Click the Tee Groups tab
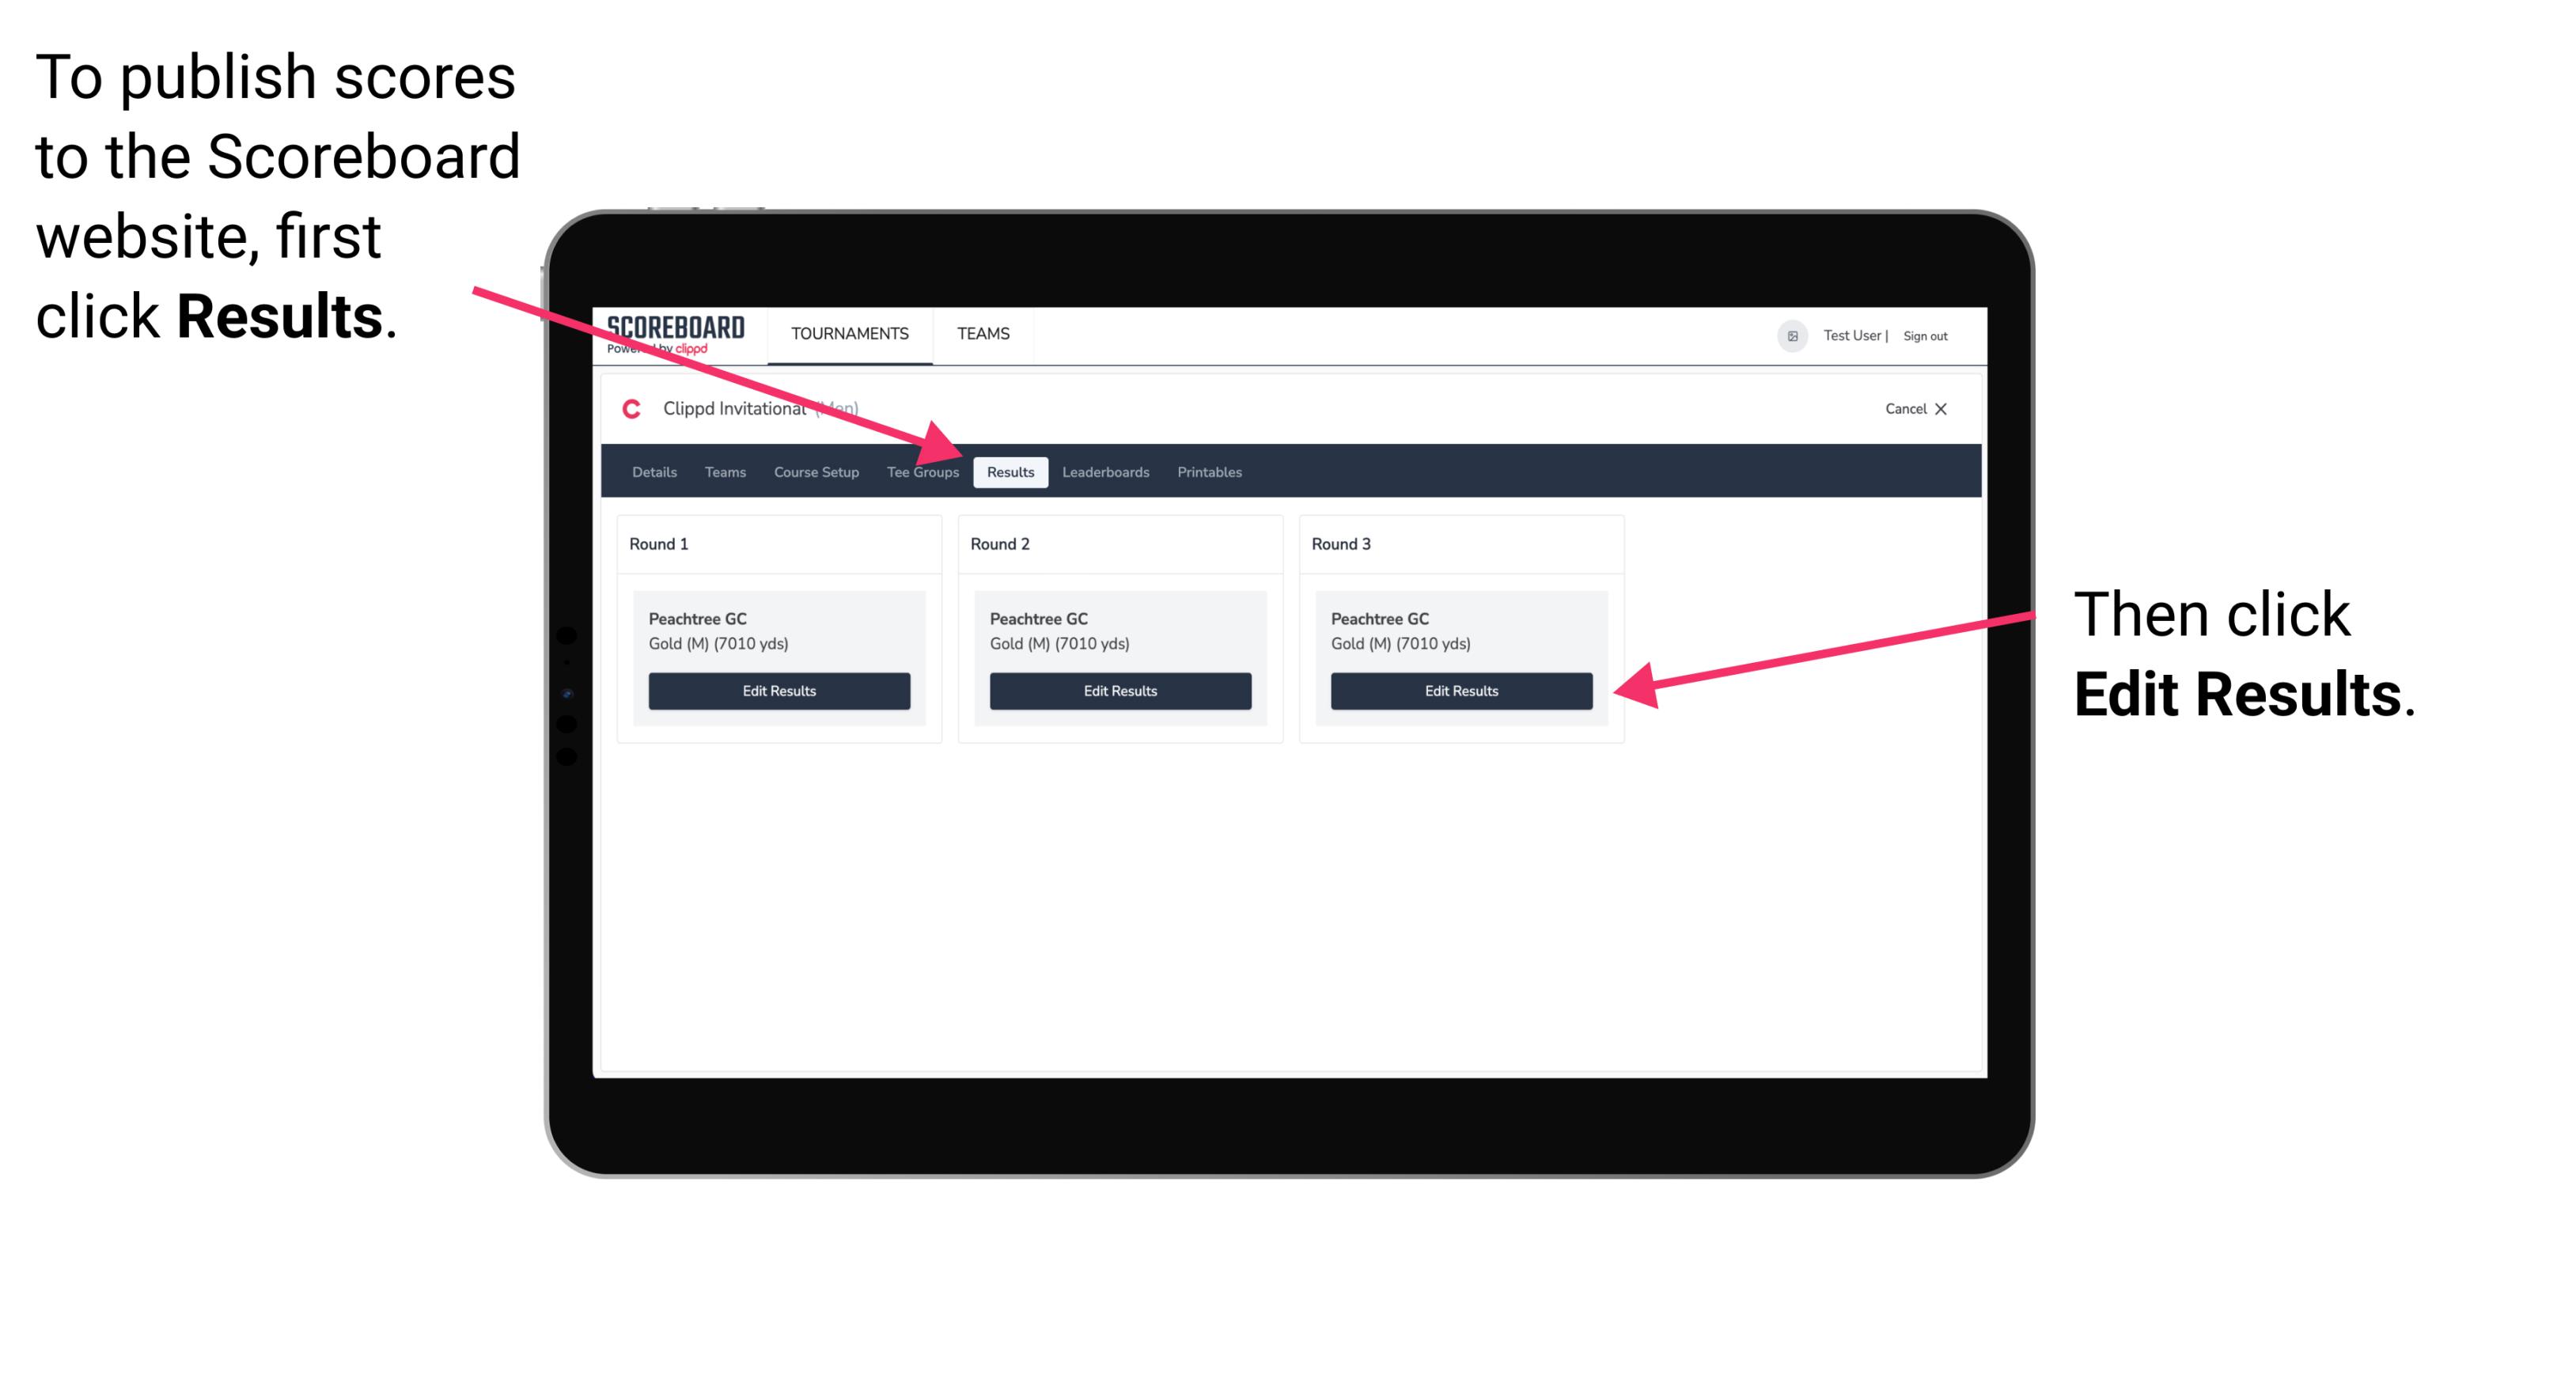Viewport: 2576px width, 1386px height. tap(923, 473)
